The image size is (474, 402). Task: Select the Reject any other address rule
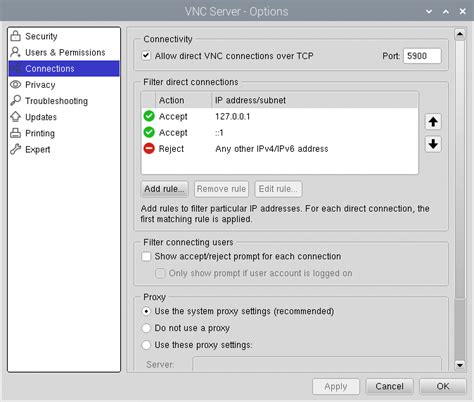click(x=279, y=149)
